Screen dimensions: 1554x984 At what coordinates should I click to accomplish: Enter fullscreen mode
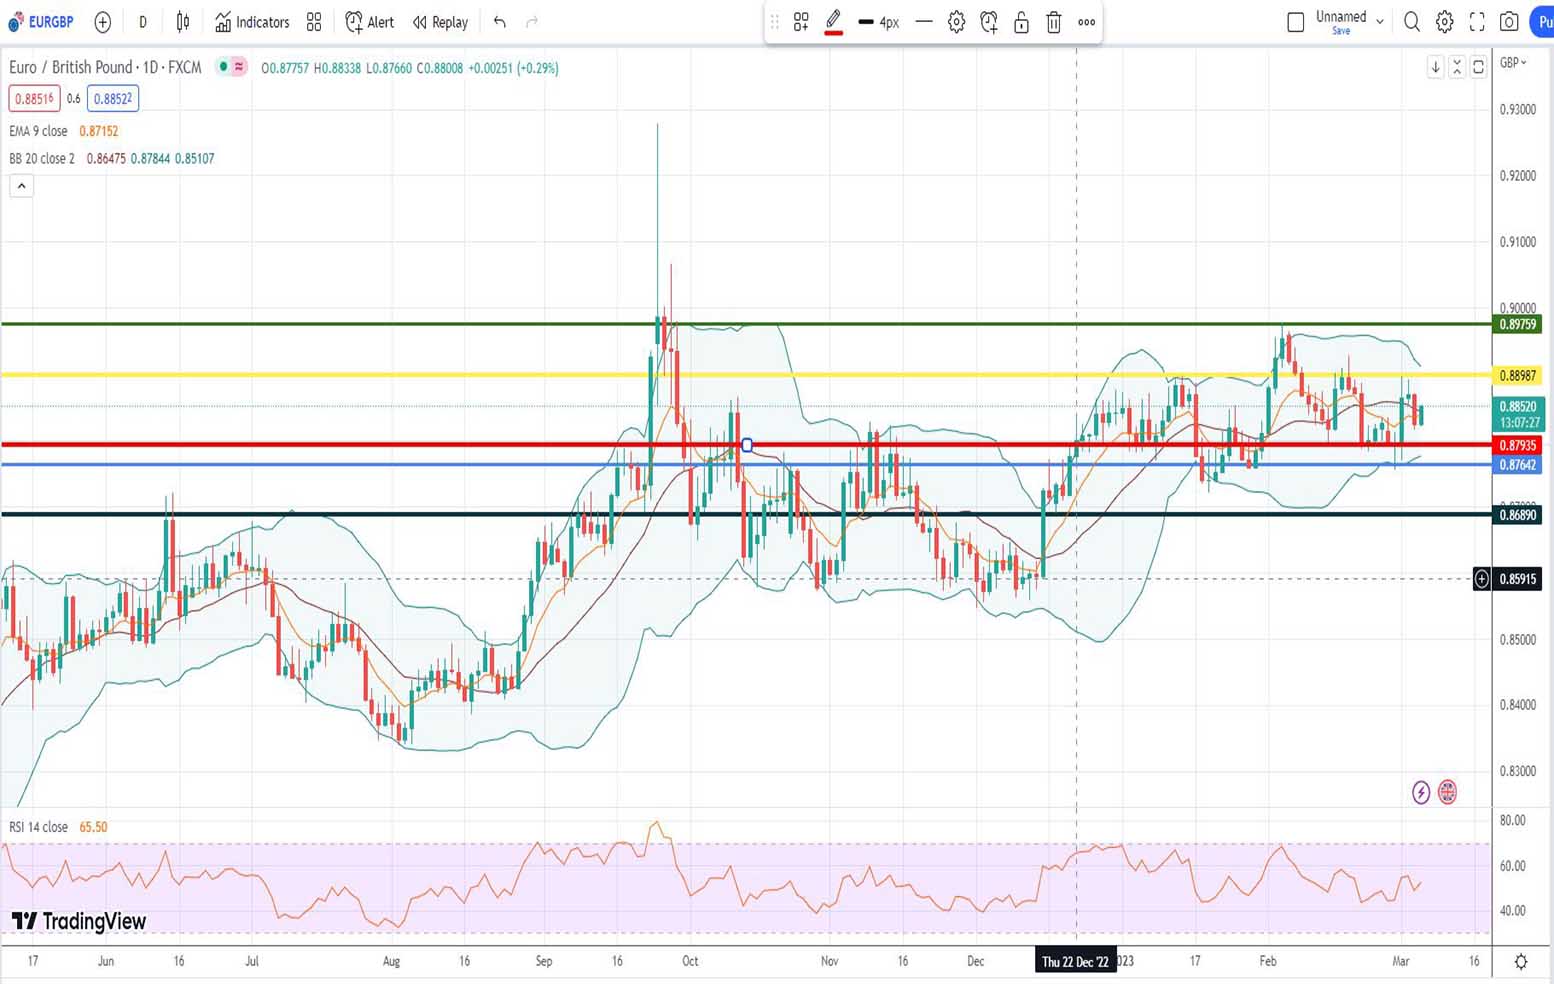(x=1477, y=22)
